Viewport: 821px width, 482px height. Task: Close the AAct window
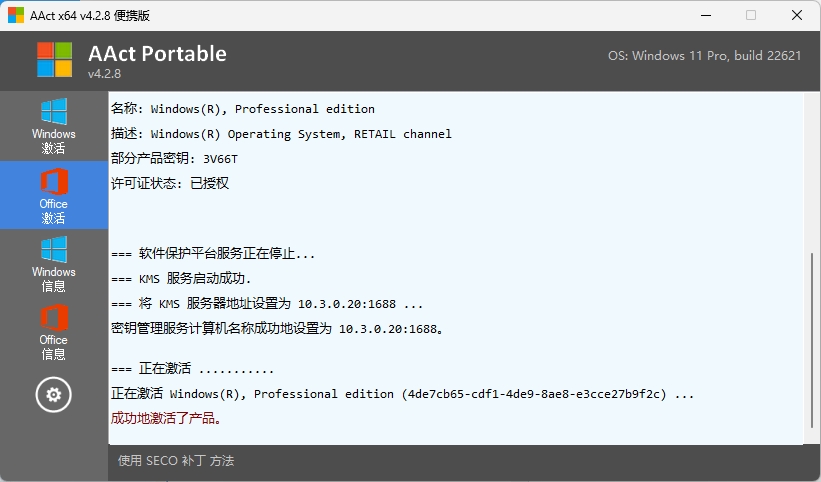(797, 15)
